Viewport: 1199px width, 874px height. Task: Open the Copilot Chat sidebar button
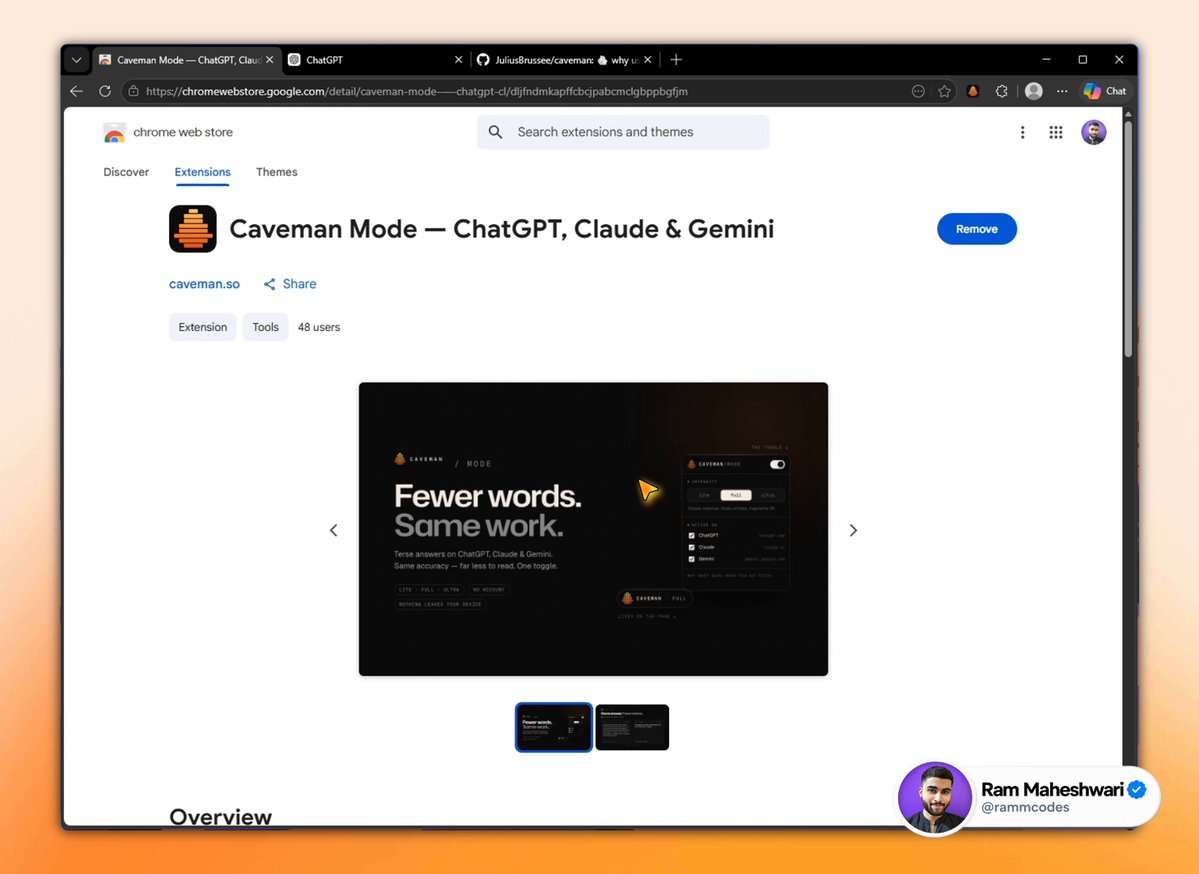(x=1105, y=91)
